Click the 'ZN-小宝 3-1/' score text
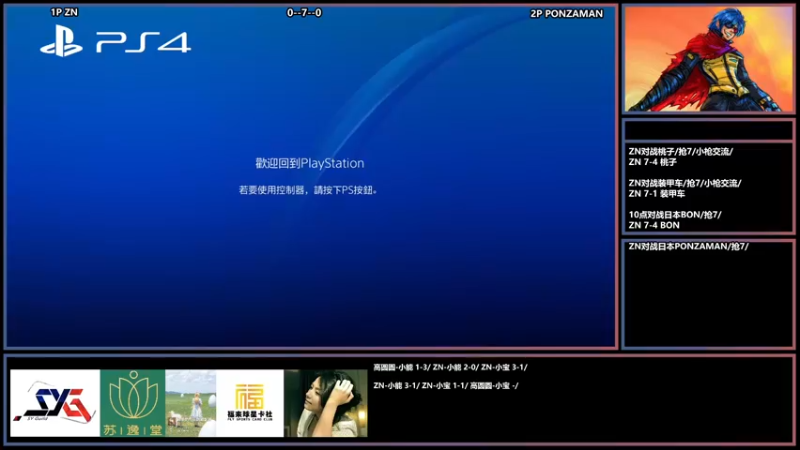 [504, 367]
